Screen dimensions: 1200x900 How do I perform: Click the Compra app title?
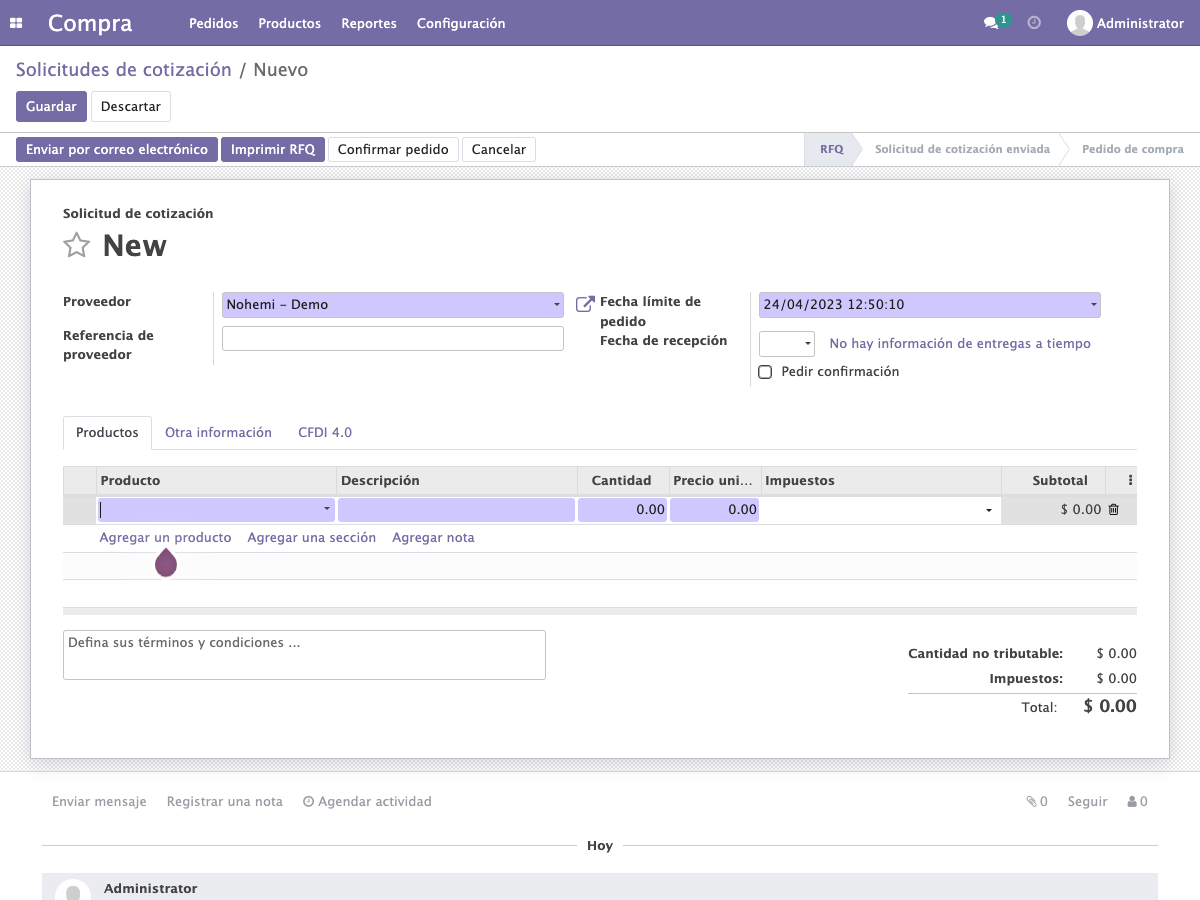point(90,23)
